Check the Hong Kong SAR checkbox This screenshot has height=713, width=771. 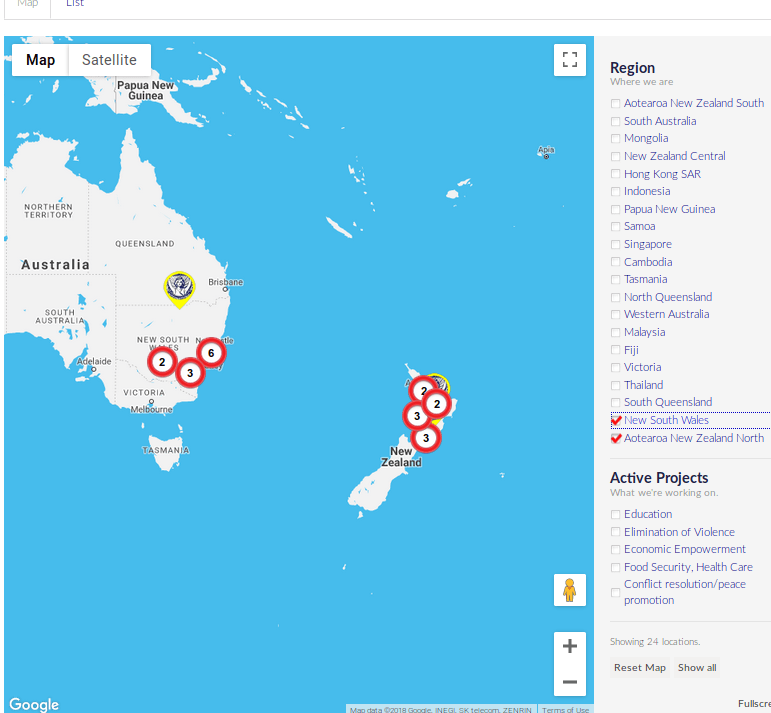point(615,174)
